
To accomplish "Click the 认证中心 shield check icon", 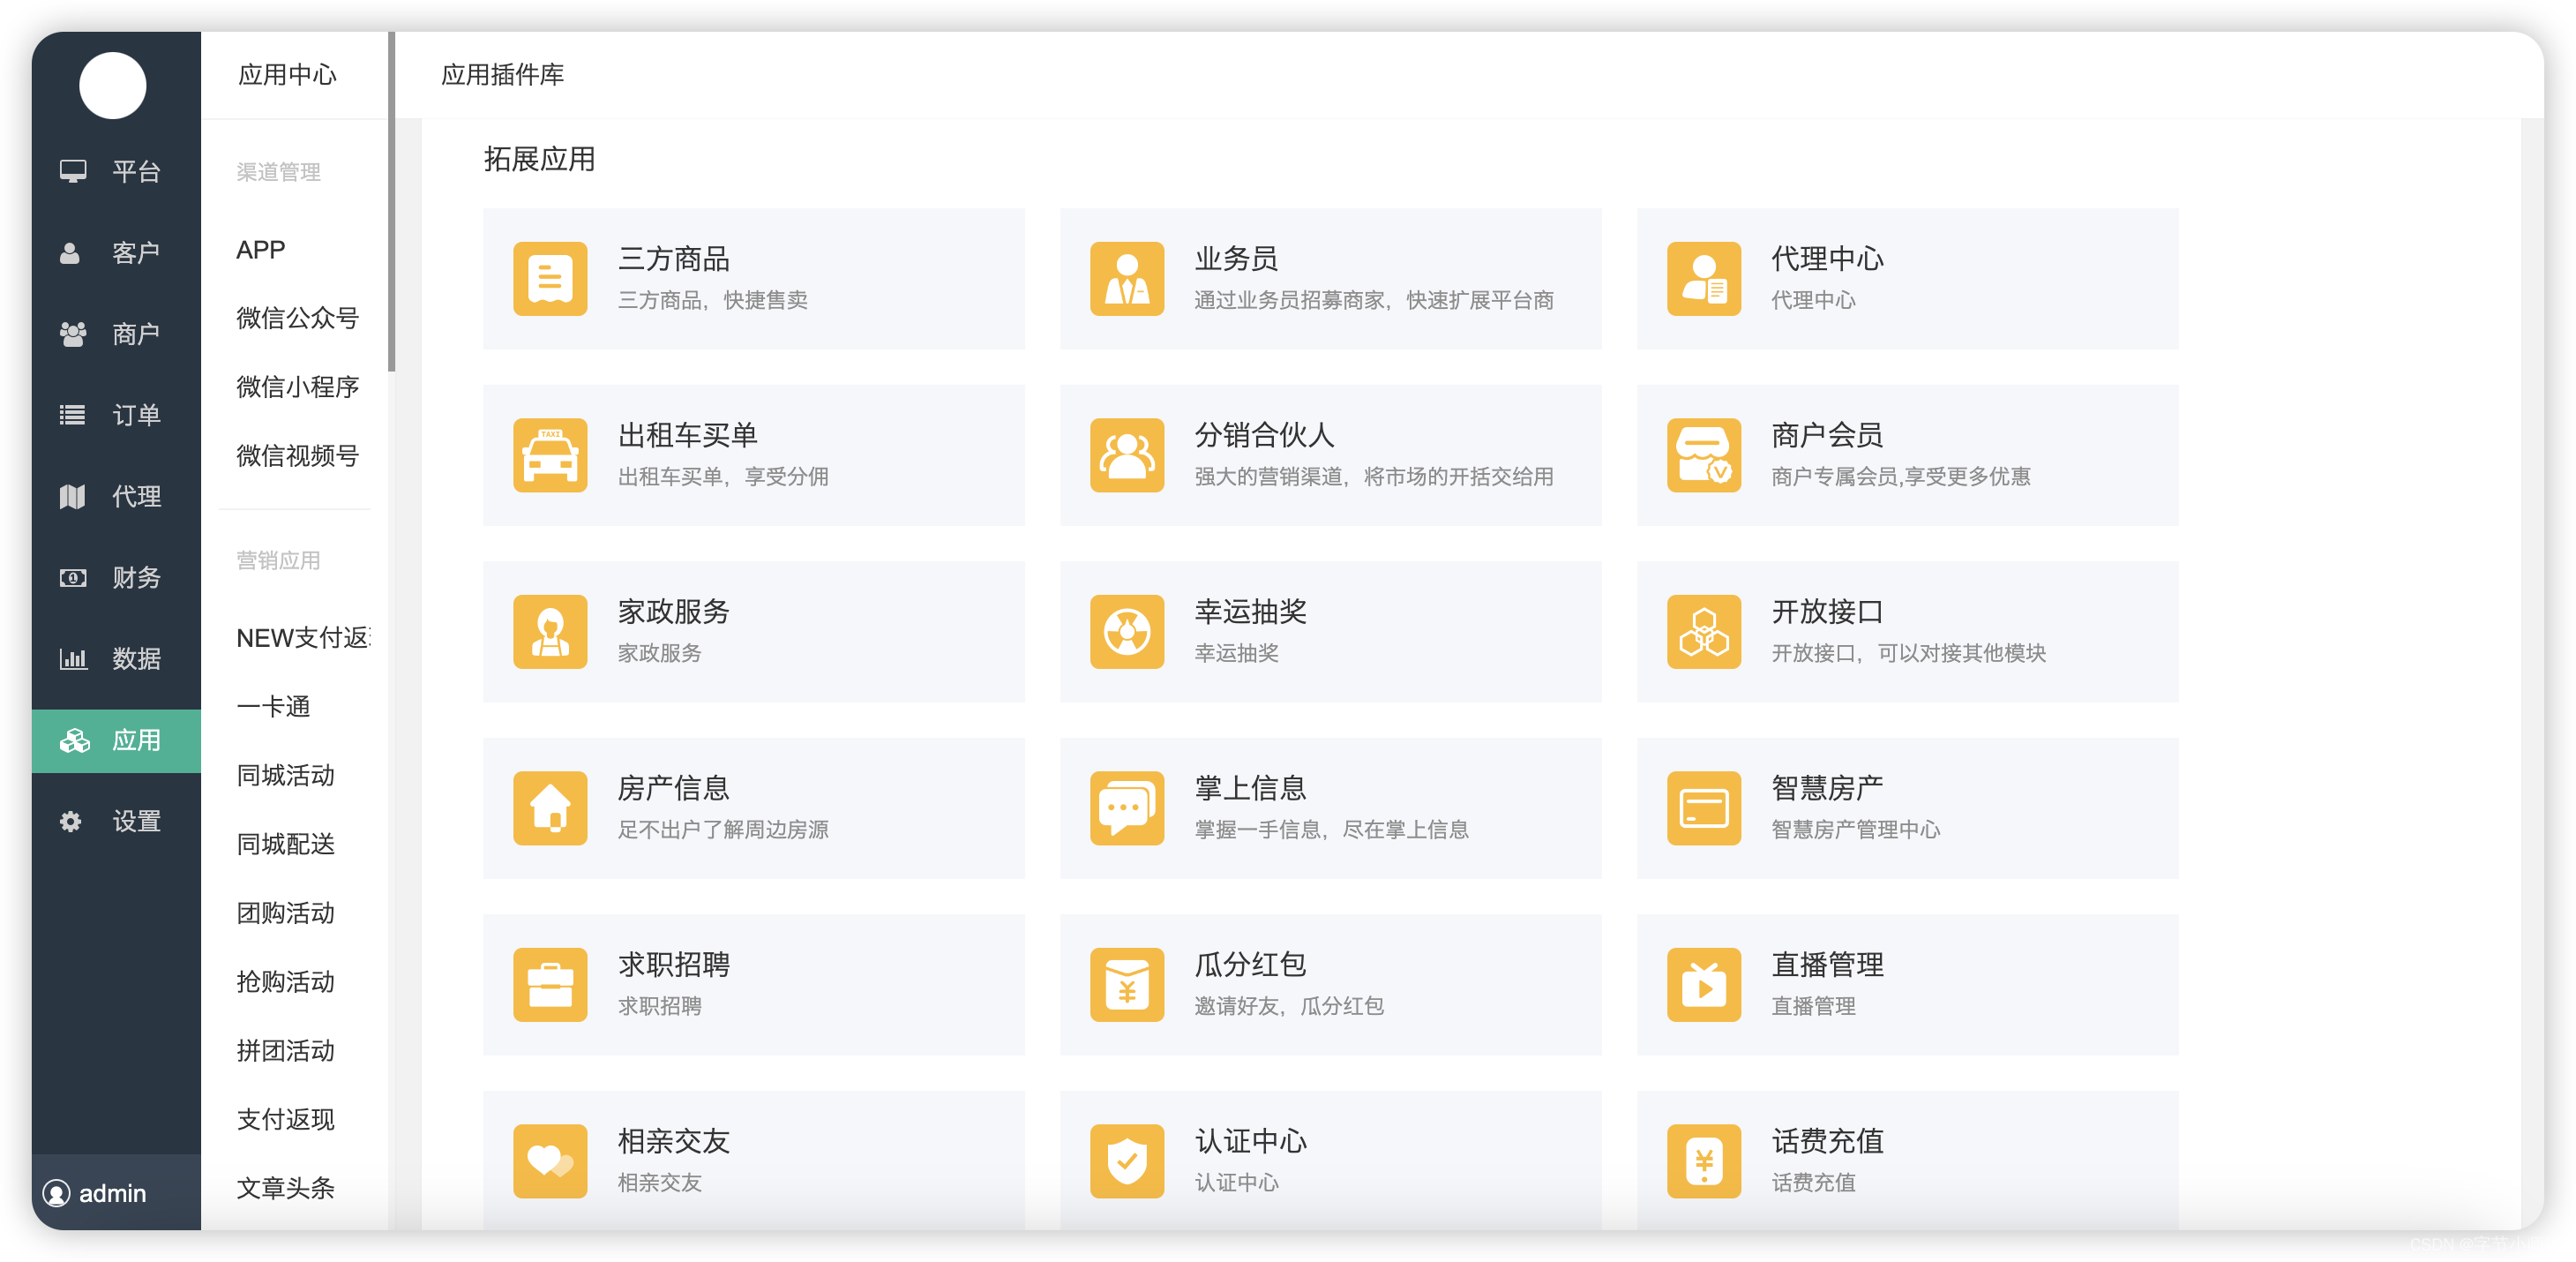I will tap(1127, 1161).
